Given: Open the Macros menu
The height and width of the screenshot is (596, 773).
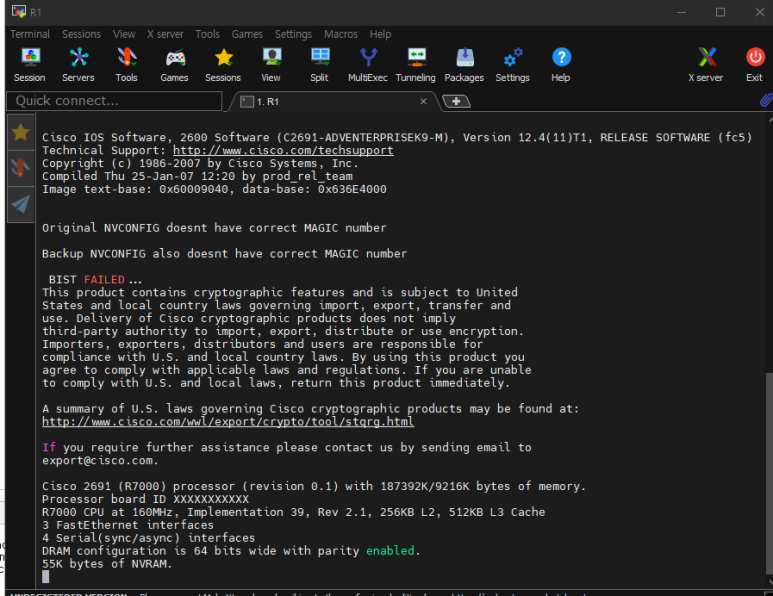Looking at the screenshot, I should 341,34.
